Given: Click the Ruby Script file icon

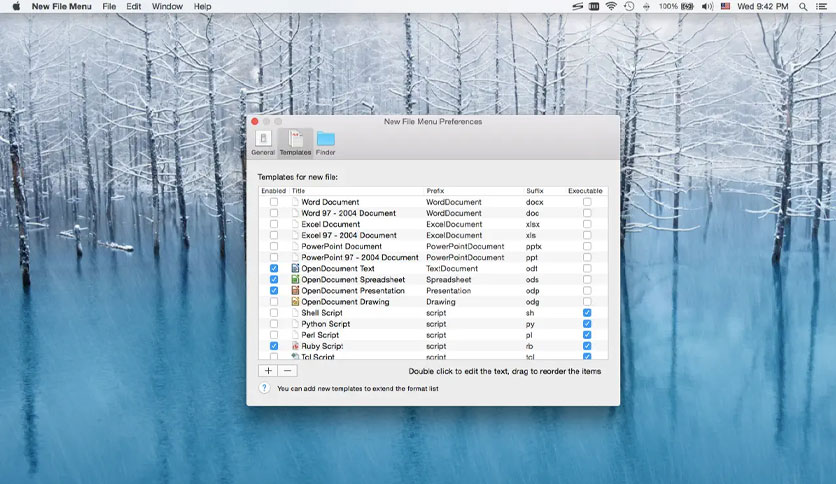Looking at the screenshot, I should (x=295, y=346).
